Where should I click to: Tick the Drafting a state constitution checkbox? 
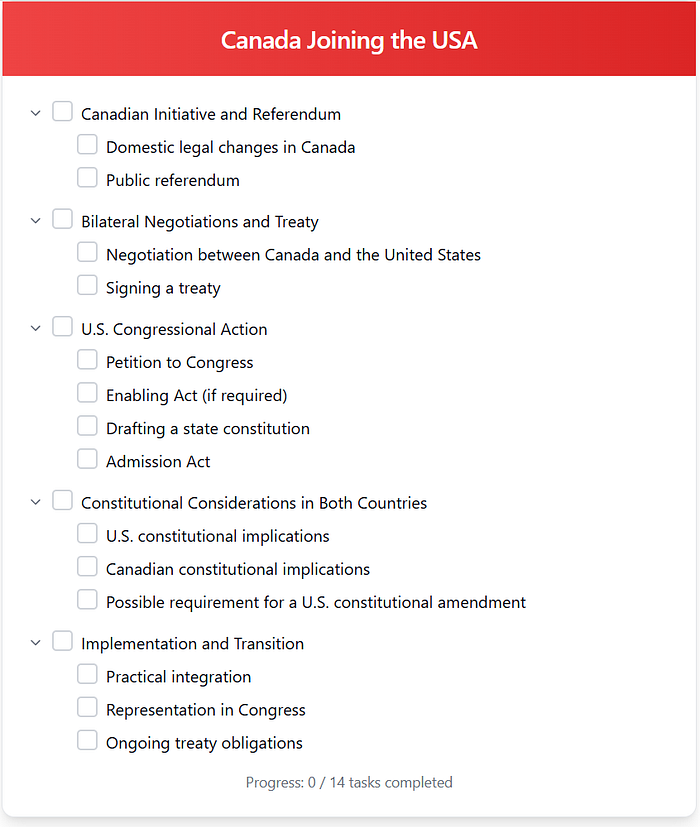click(x=87, y=426)
